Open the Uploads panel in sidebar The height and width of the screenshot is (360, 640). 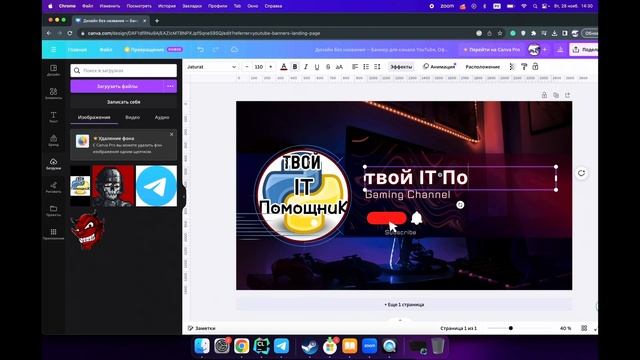coord(53,164)
